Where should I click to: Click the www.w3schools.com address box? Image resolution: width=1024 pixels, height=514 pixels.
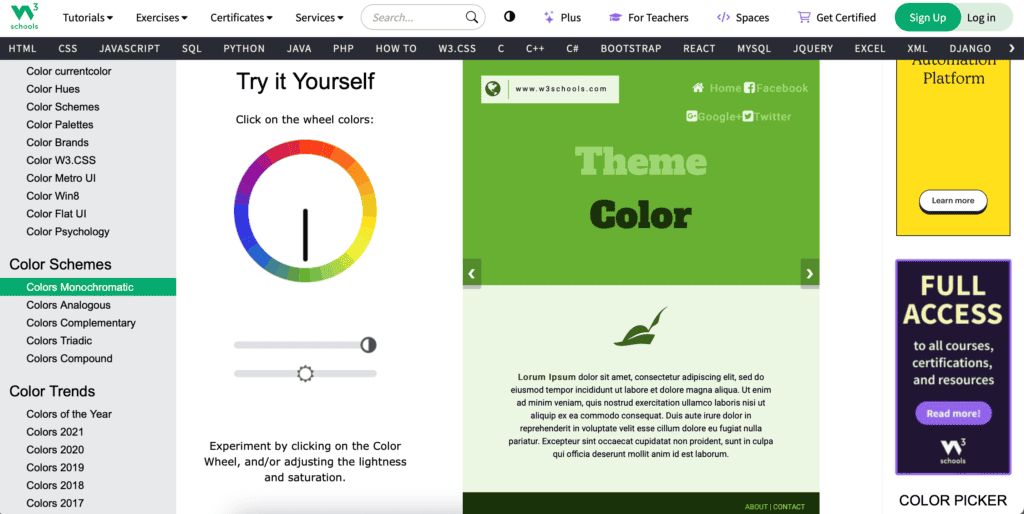(x=550, y=89)
